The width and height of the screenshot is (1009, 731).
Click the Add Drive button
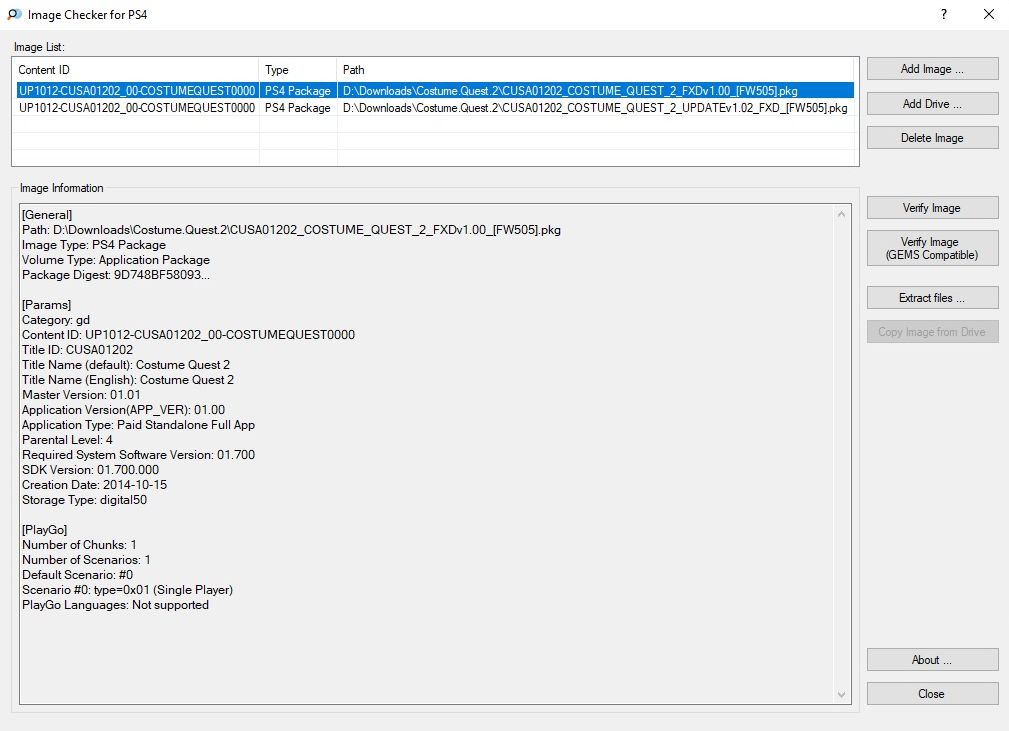tap(932, 104)
